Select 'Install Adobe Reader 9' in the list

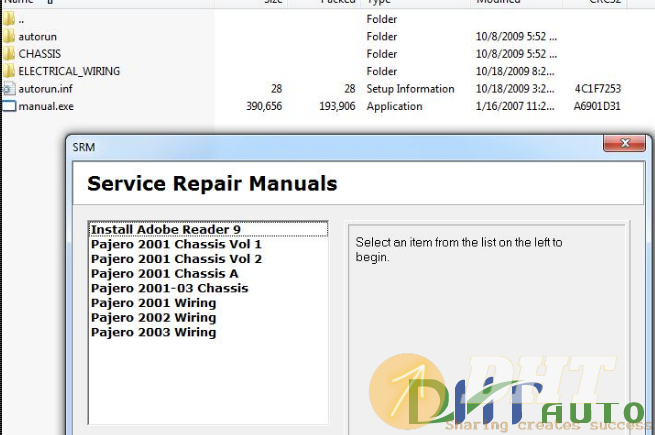point(208,229)
